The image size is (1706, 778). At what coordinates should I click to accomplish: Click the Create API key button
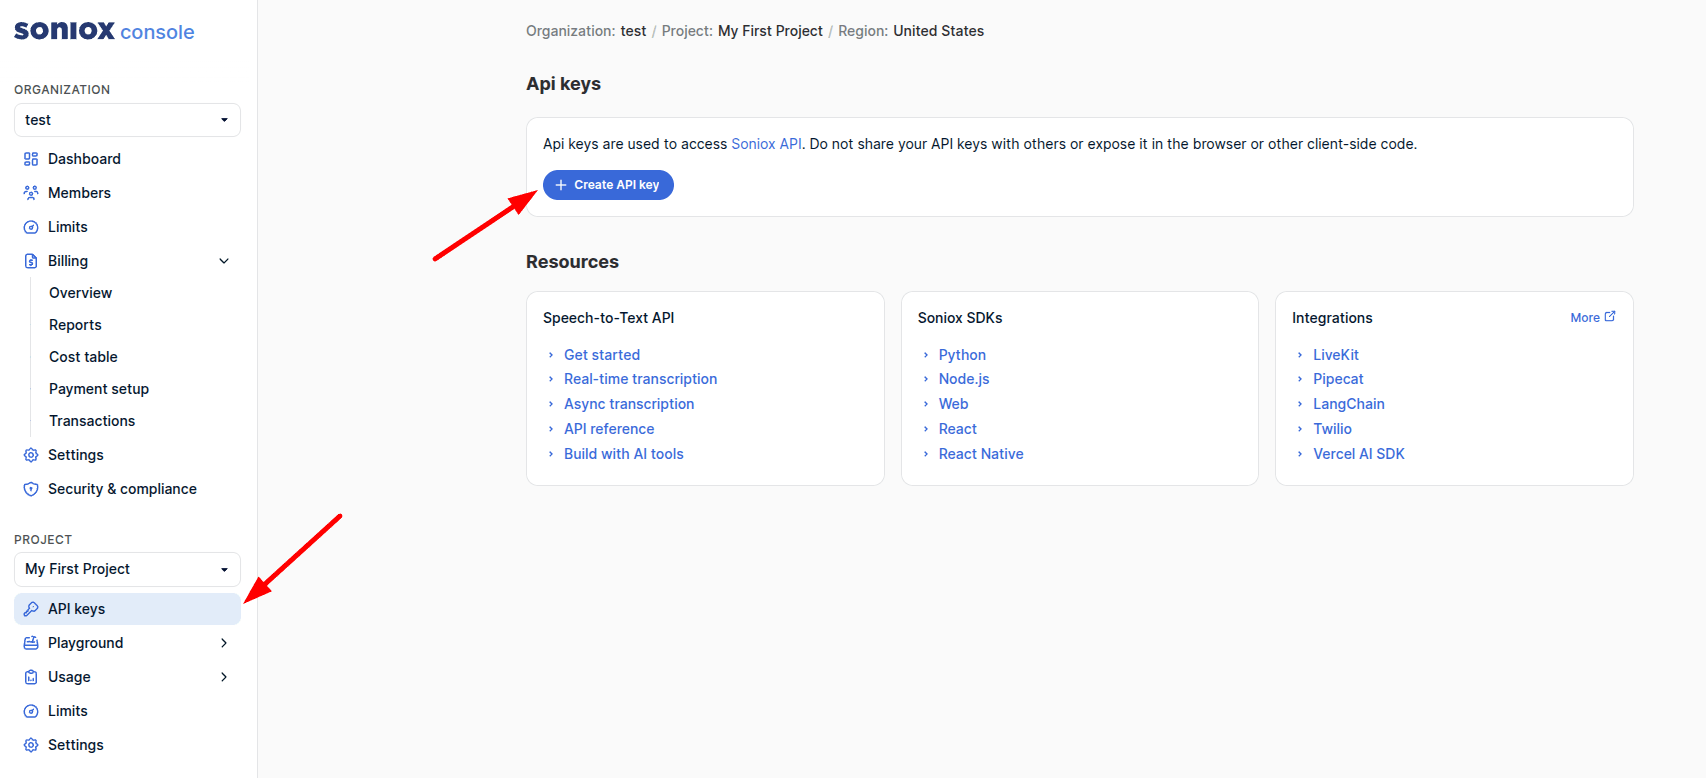608,185
